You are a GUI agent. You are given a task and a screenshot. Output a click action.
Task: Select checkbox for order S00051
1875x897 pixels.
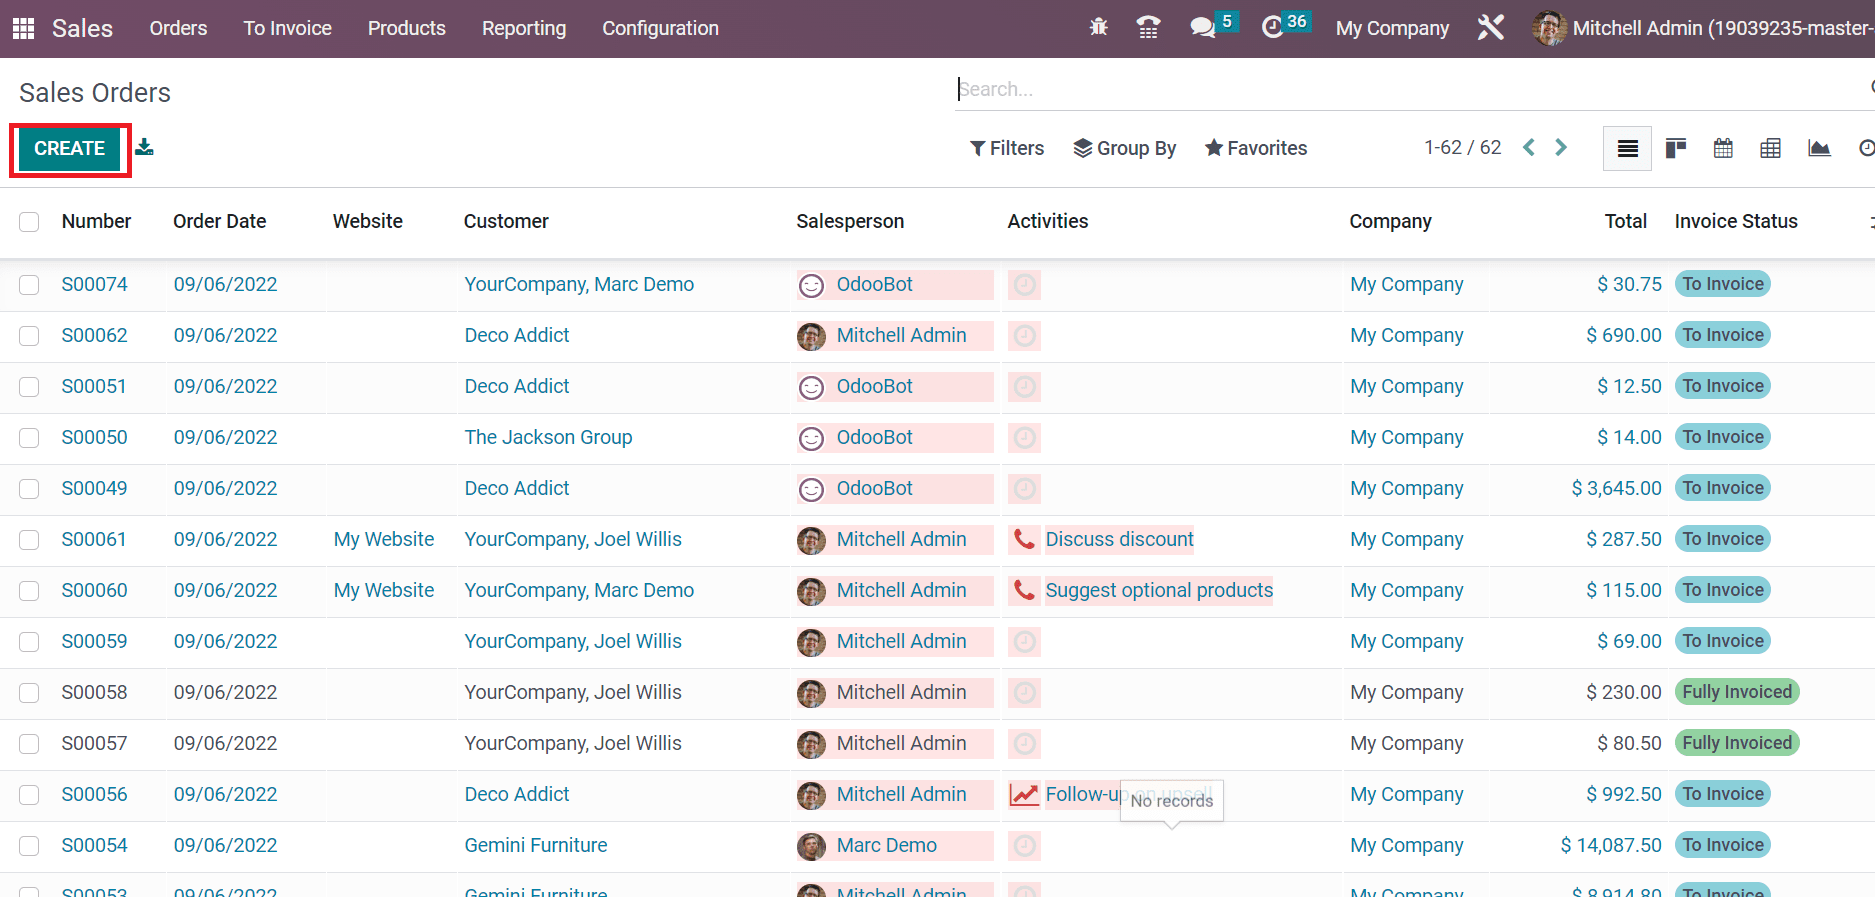pos(29,387)
